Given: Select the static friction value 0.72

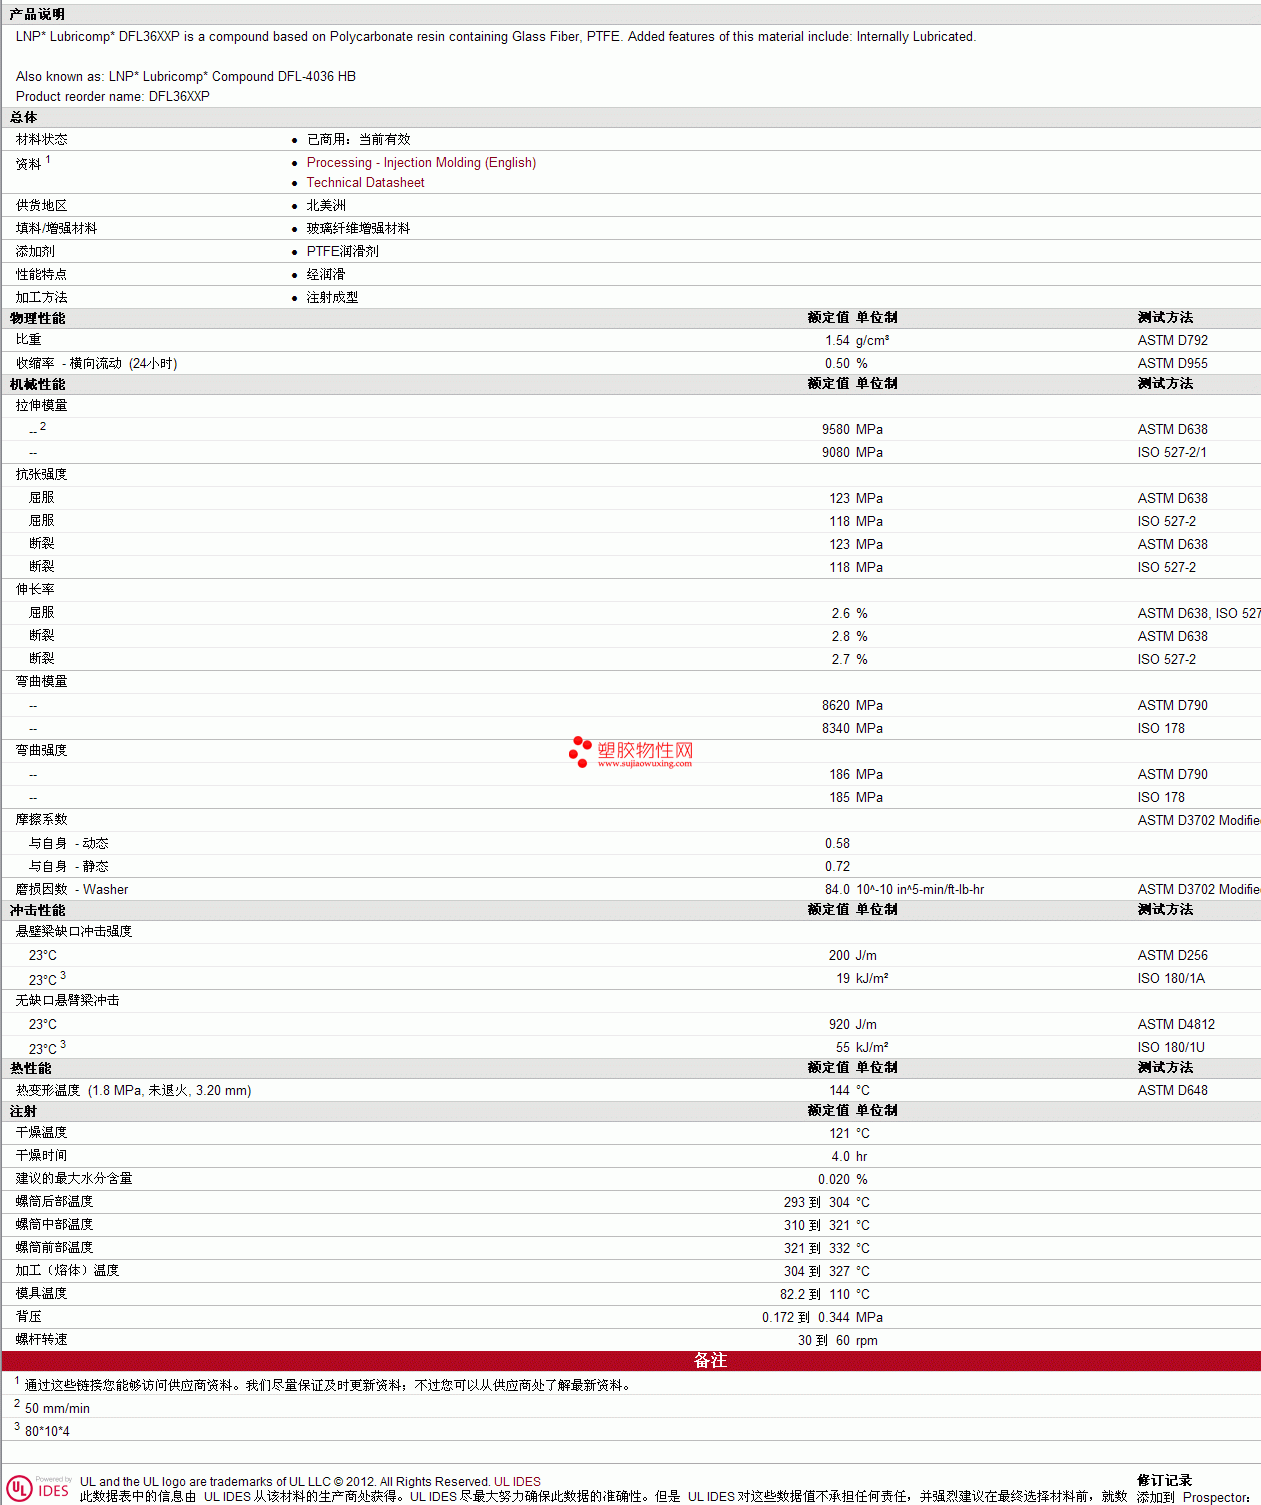Looking at the screenshot, I should tap(837, 866).
